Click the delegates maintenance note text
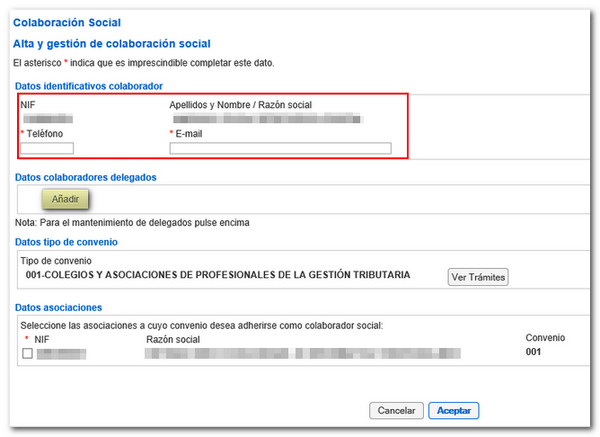This screenshot has width=600, height=437. click(x=130, y=222)
